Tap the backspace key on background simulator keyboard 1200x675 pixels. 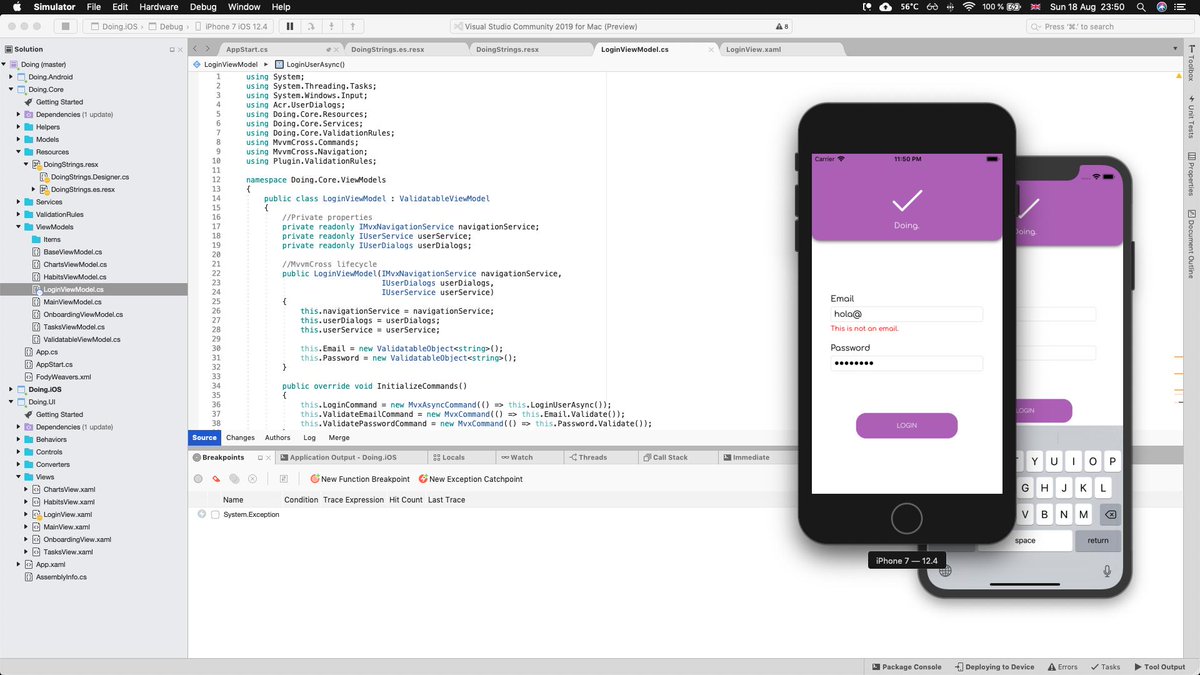point(1110,515)
